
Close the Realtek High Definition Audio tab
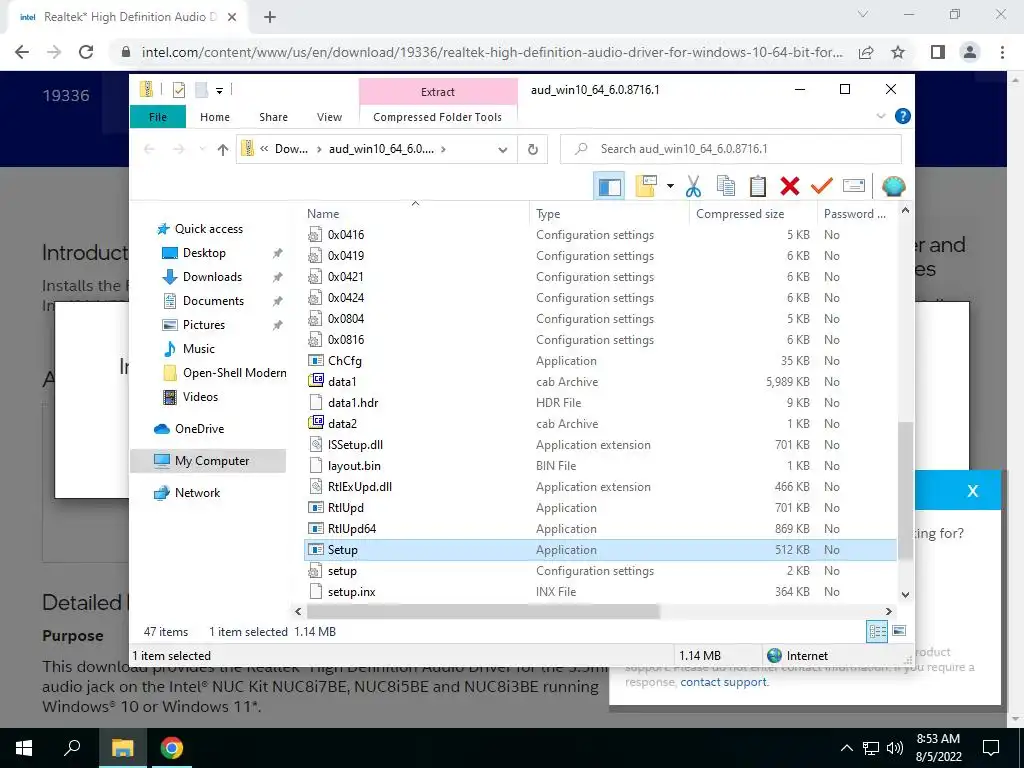[232, 17]
